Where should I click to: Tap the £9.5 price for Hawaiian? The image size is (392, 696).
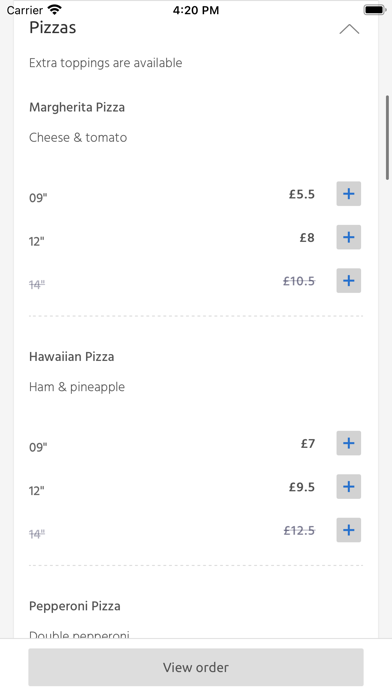pyautogui.click(x=302, y=487)
